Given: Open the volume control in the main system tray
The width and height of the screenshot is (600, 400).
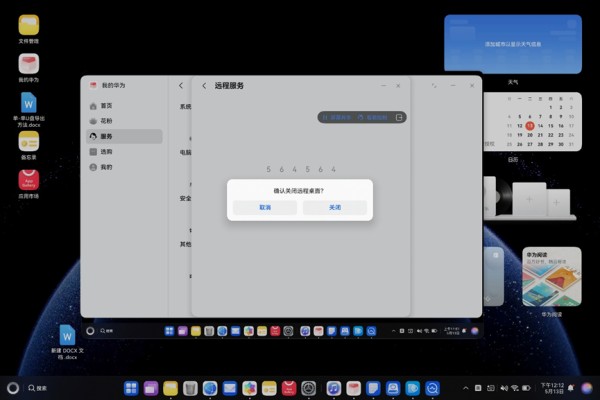Looking at the screenshot, I should point(504,388).
